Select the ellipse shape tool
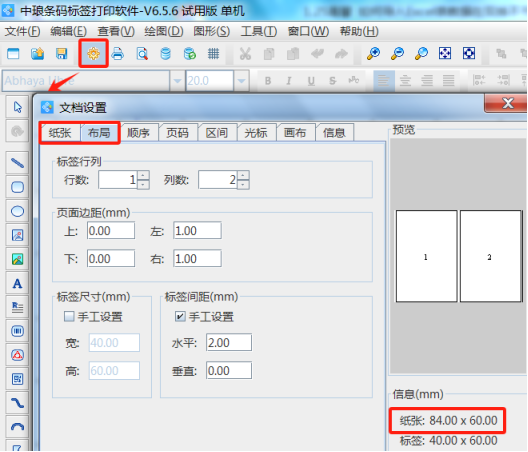The width and height of the screenshot is (528, 452). point(17,212)
